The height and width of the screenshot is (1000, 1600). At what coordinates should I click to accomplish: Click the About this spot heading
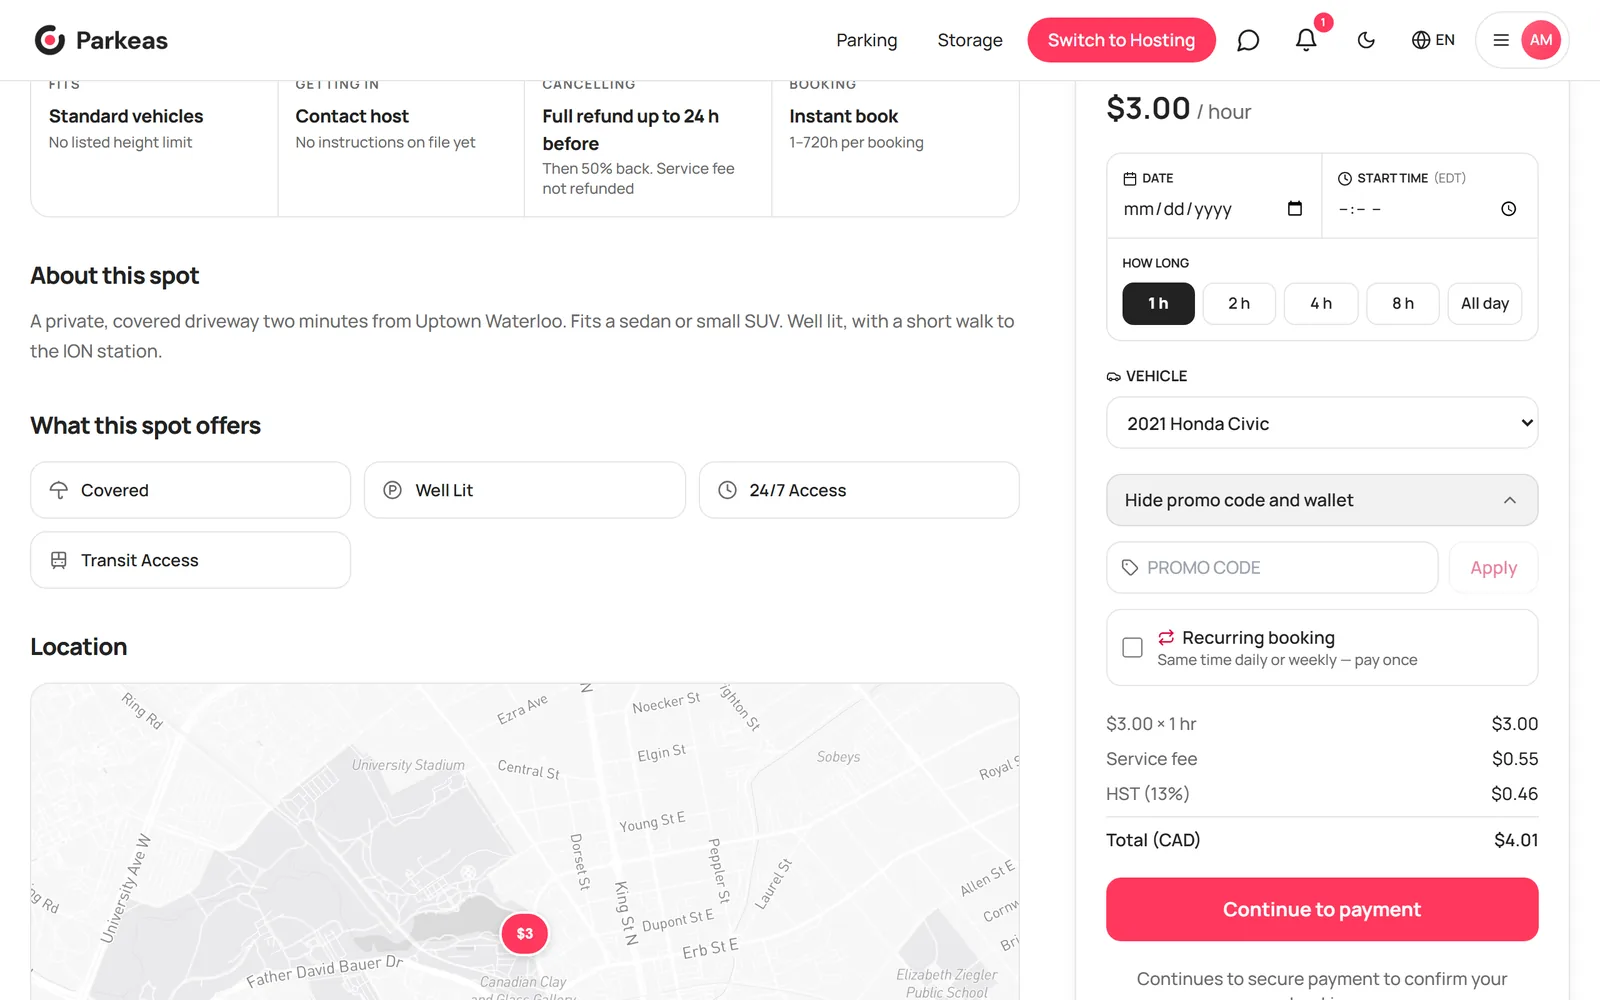pyautogui.click(x=115, y=276)
